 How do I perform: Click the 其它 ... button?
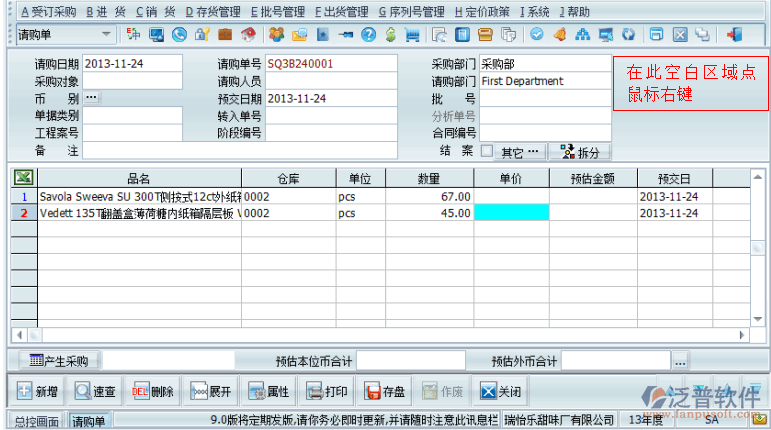(x=519, y=152)
